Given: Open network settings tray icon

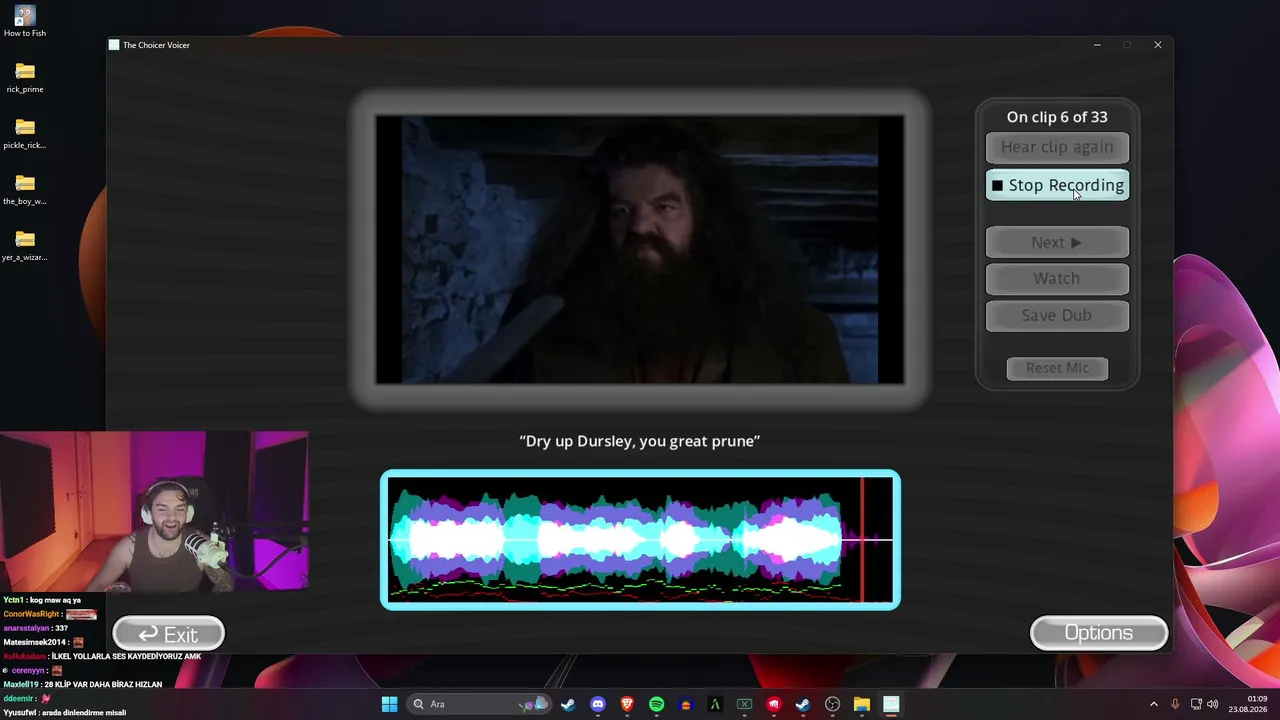Looking at the screenshot, I should (1196, 704).
